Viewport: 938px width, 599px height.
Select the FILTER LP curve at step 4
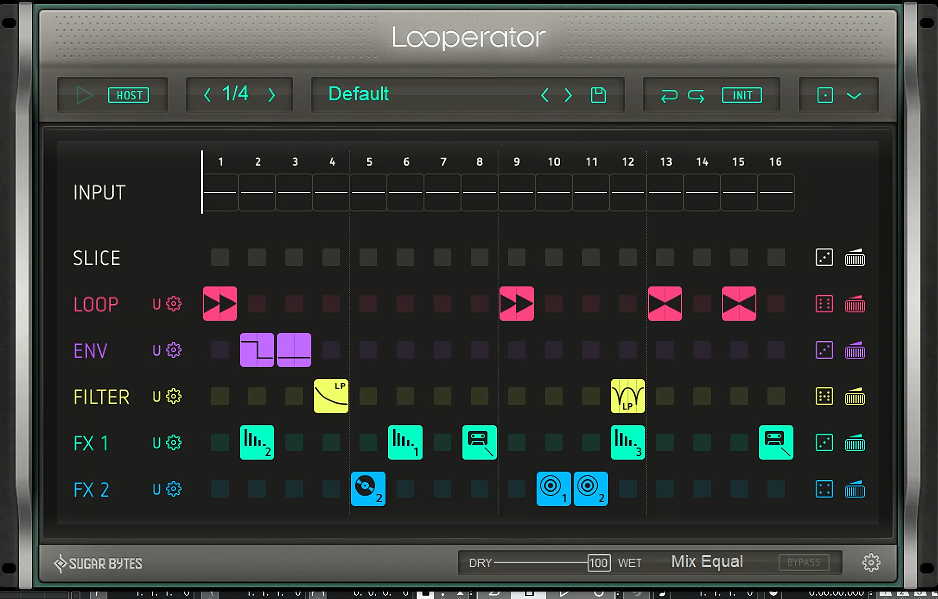[331, 396]
